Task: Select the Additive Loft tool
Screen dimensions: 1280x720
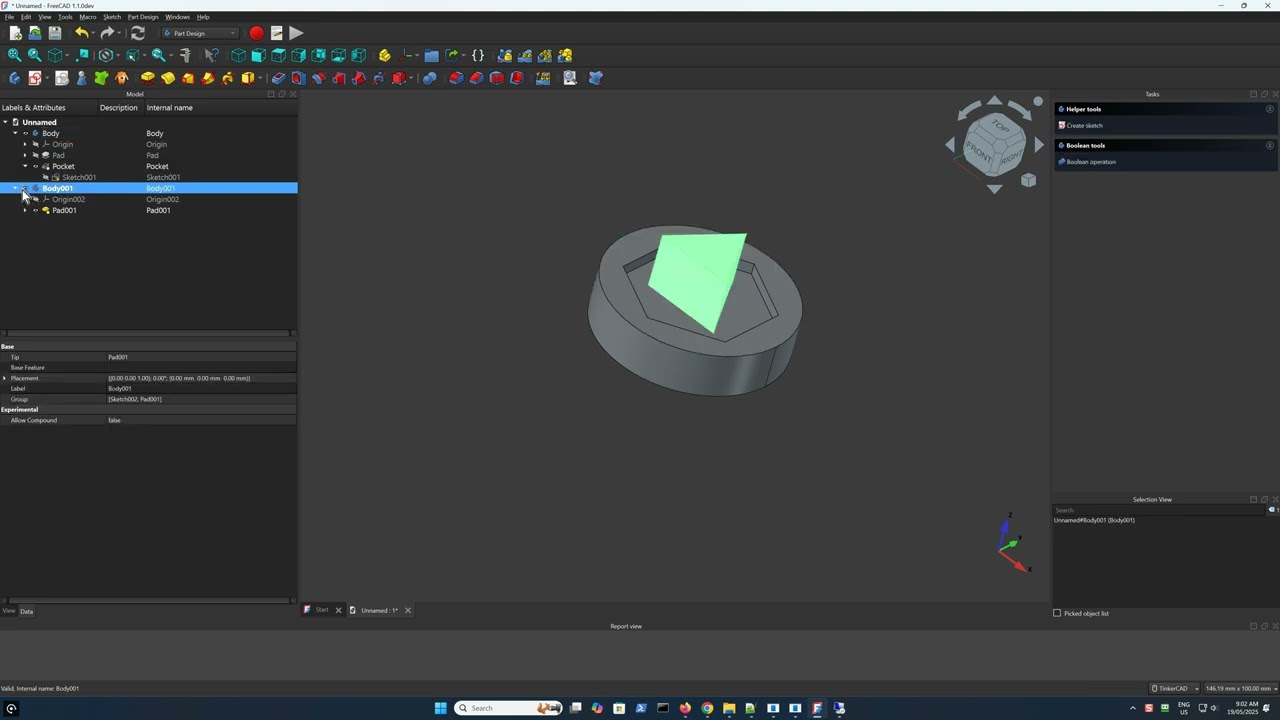Action: click(x=188, y=78)
